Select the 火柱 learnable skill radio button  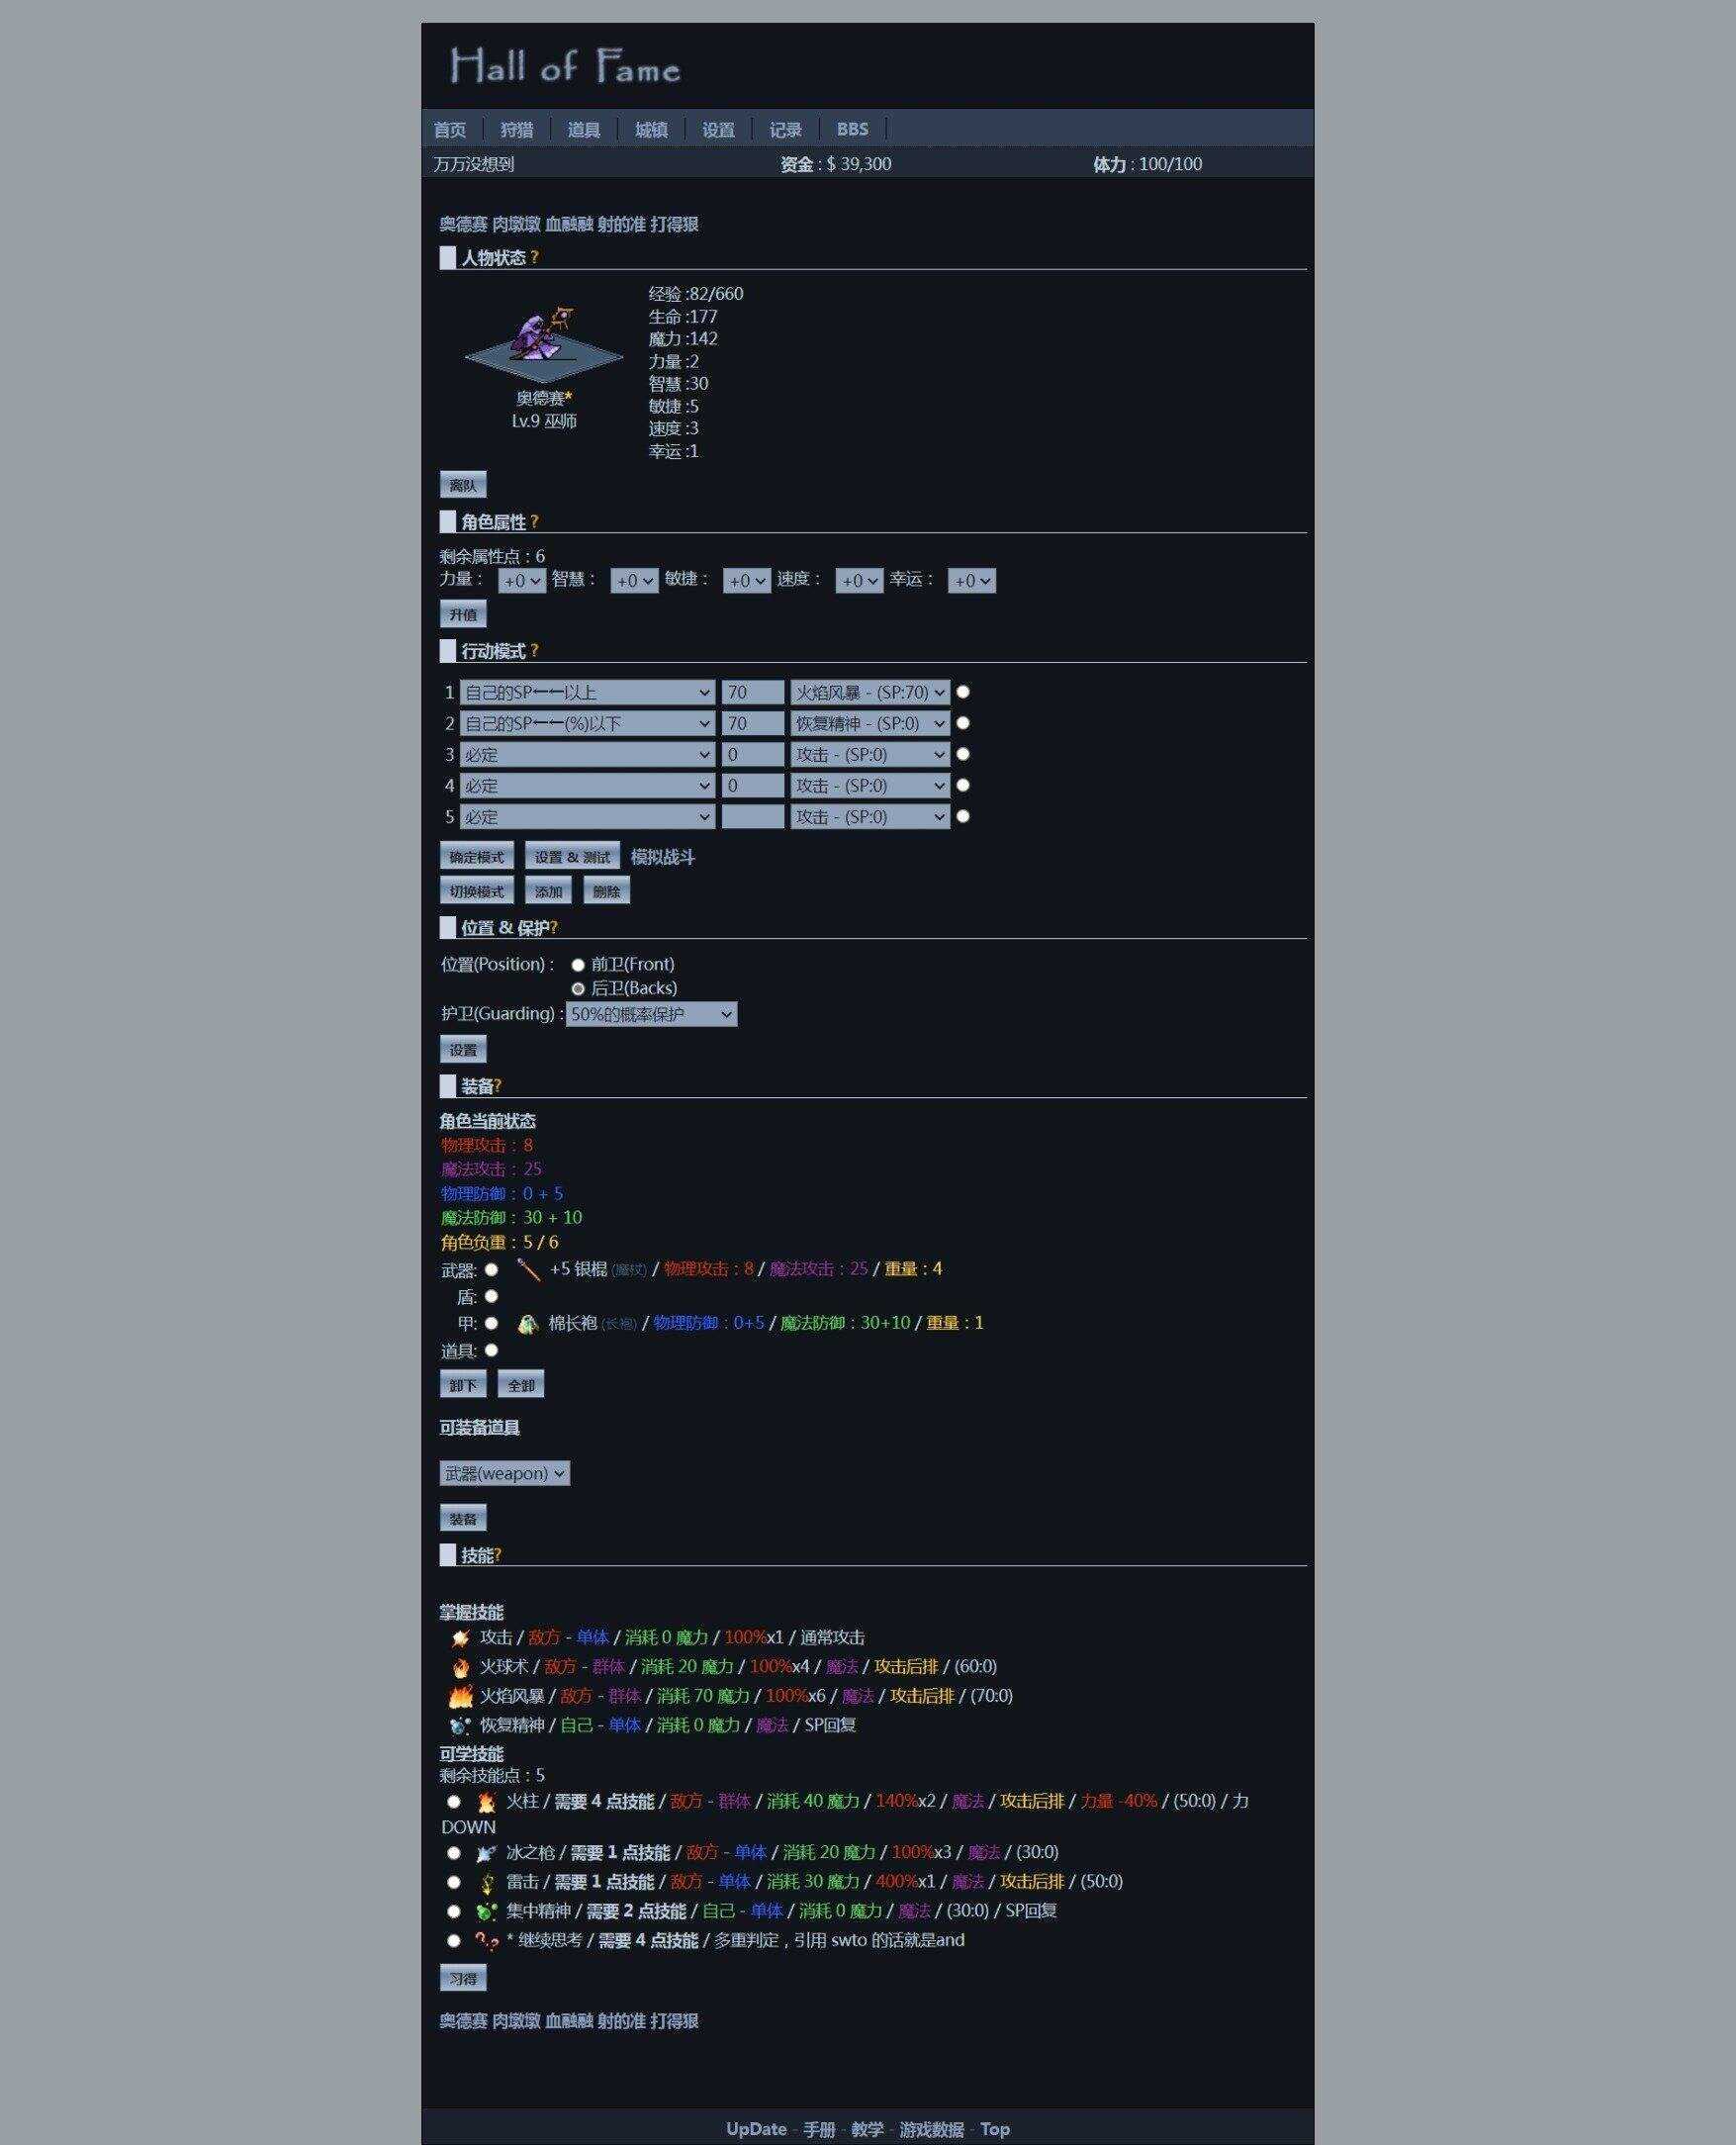click(454, 1801)
